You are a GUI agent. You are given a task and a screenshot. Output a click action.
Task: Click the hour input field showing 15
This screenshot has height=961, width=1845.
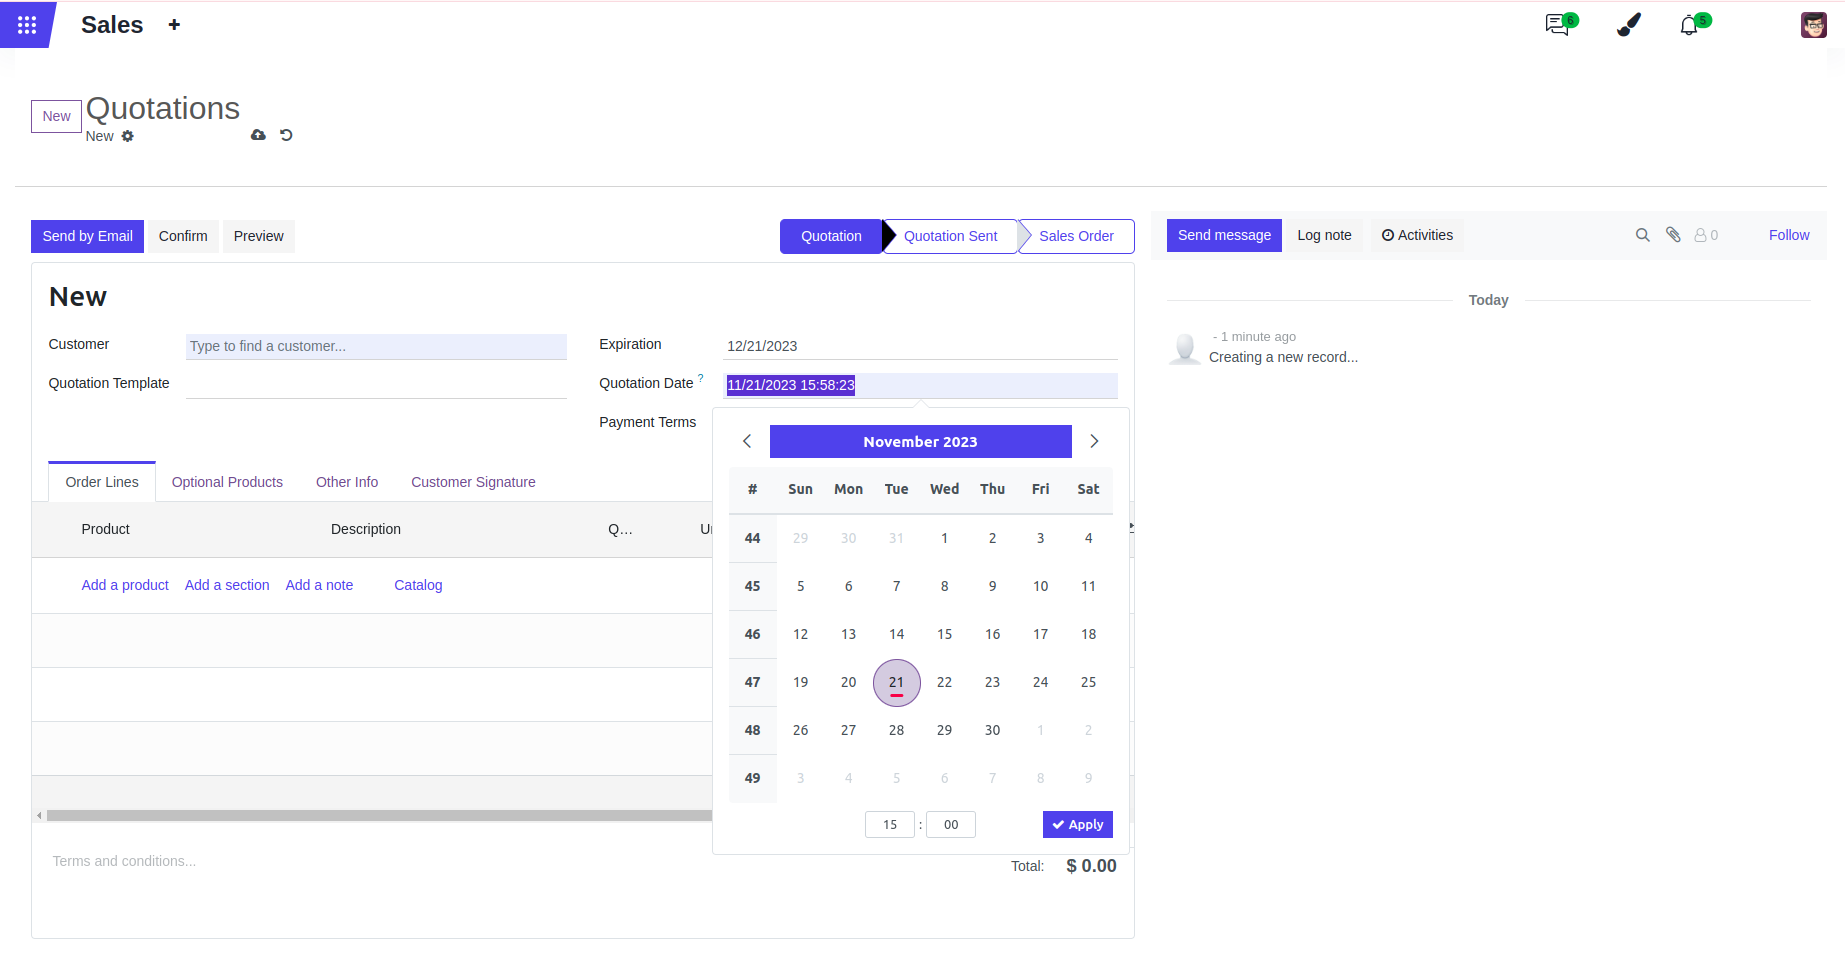(889, 824)
